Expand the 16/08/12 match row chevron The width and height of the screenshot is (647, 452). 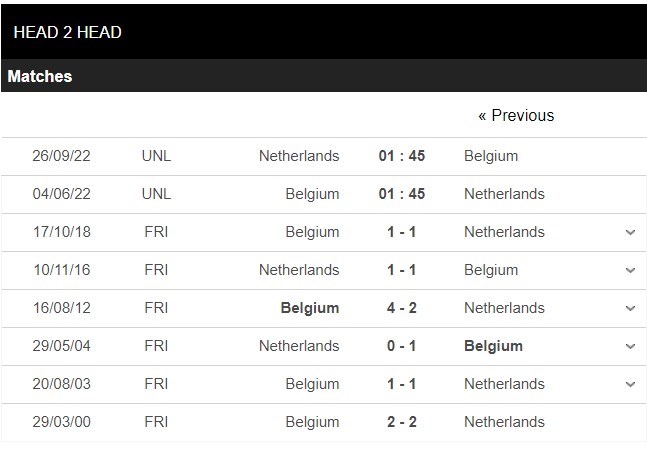pyautogui.click(x=630, y=308)
